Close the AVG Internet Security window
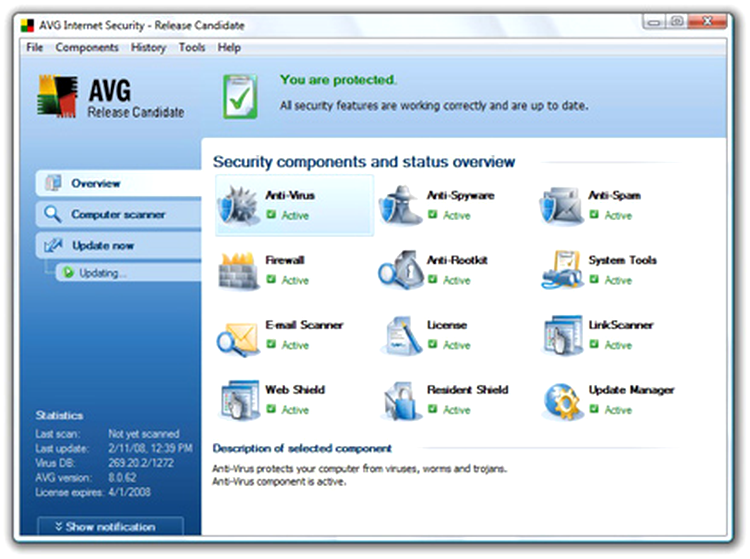The height and width of the screenshot is (559, 750). tap(707, 21)
